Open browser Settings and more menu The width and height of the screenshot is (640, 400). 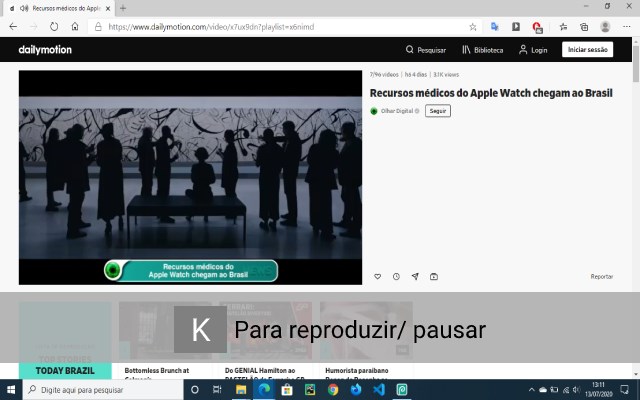coord(627,27)
